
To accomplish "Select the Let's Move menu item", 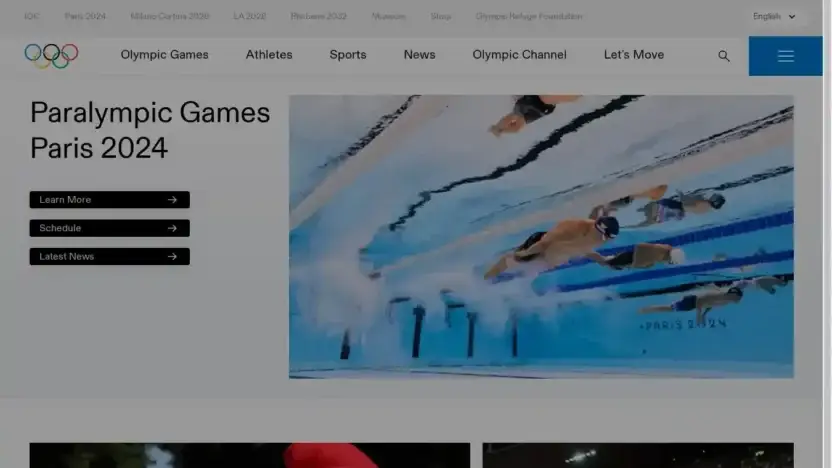I will click(634, 55).
